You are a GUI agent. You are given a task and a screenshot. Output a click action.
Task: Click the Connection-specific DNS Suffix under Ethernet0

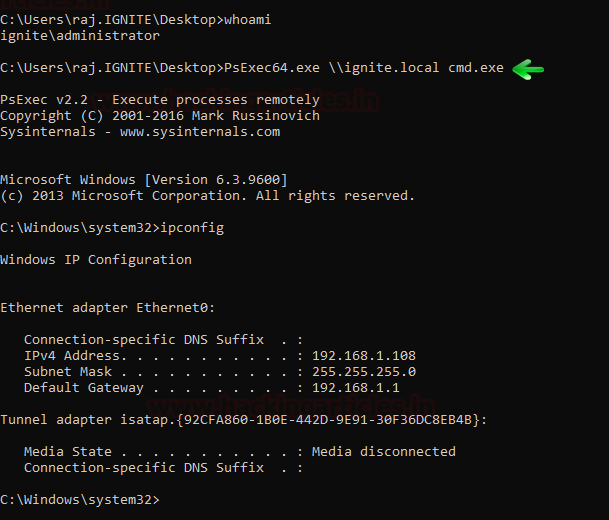point(143,340)
